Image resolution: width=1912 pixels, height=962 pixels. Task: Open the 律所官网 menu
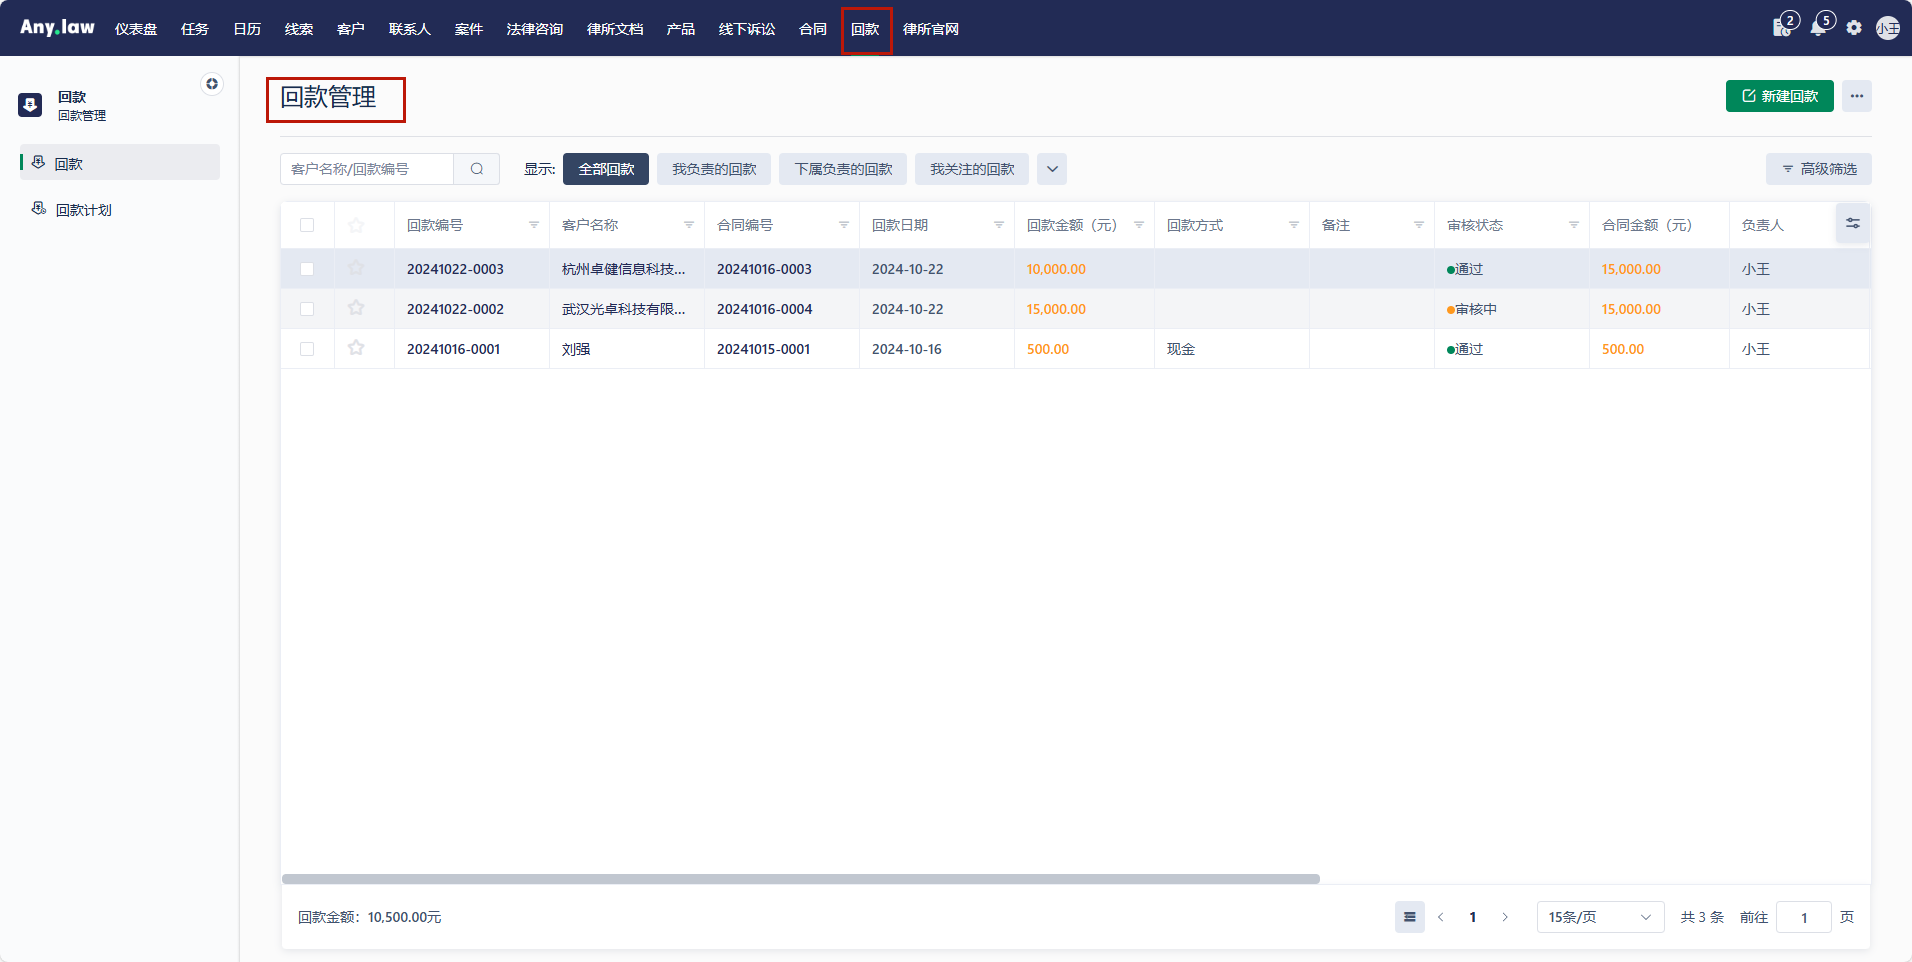pos(931,29)
